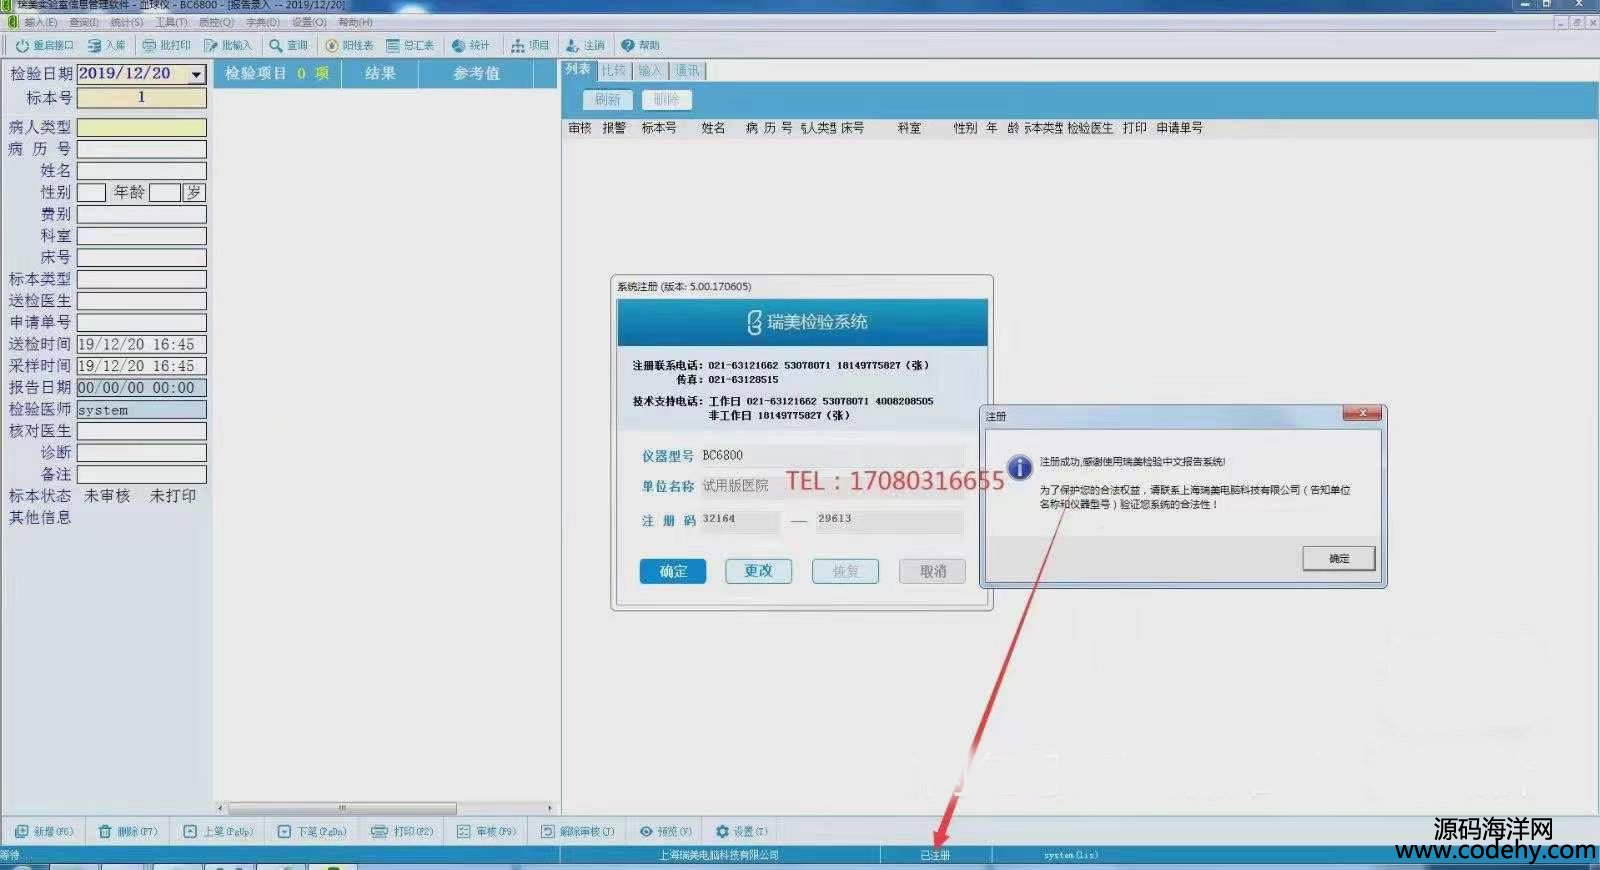1600x870 pixels.
Task: Click the 刷新 refresh button
Action: 607,100
